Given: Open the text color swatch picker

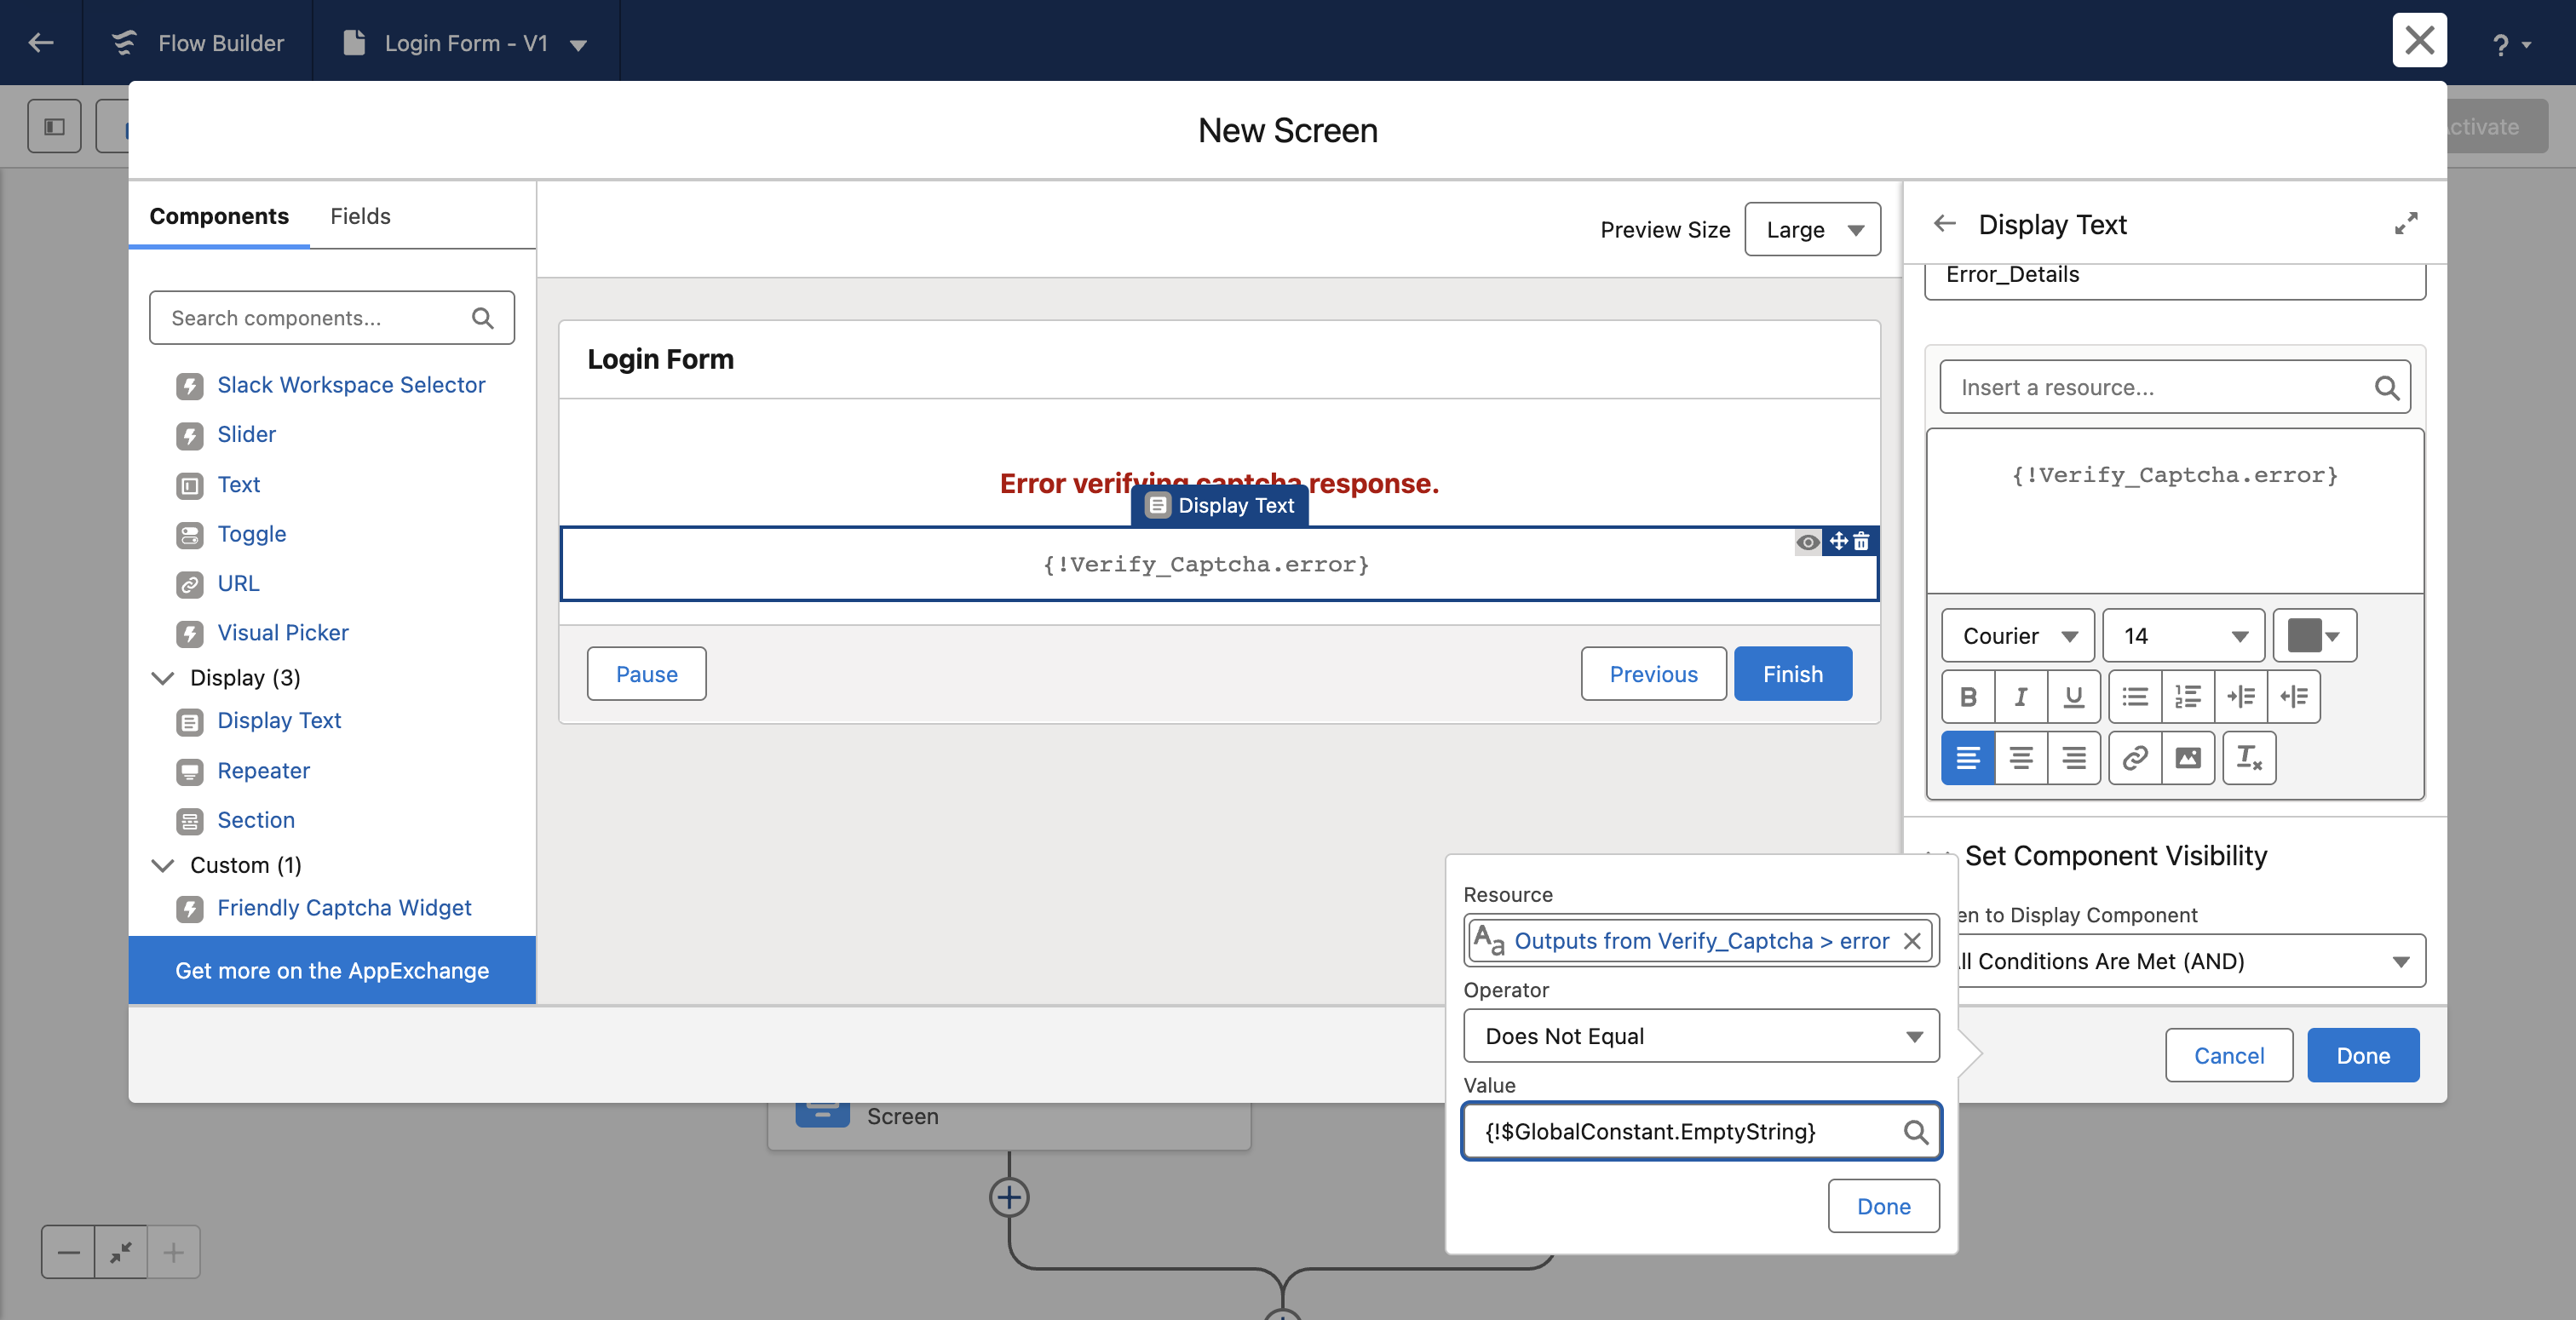Looking at the screenshot, I should 2315,636.
